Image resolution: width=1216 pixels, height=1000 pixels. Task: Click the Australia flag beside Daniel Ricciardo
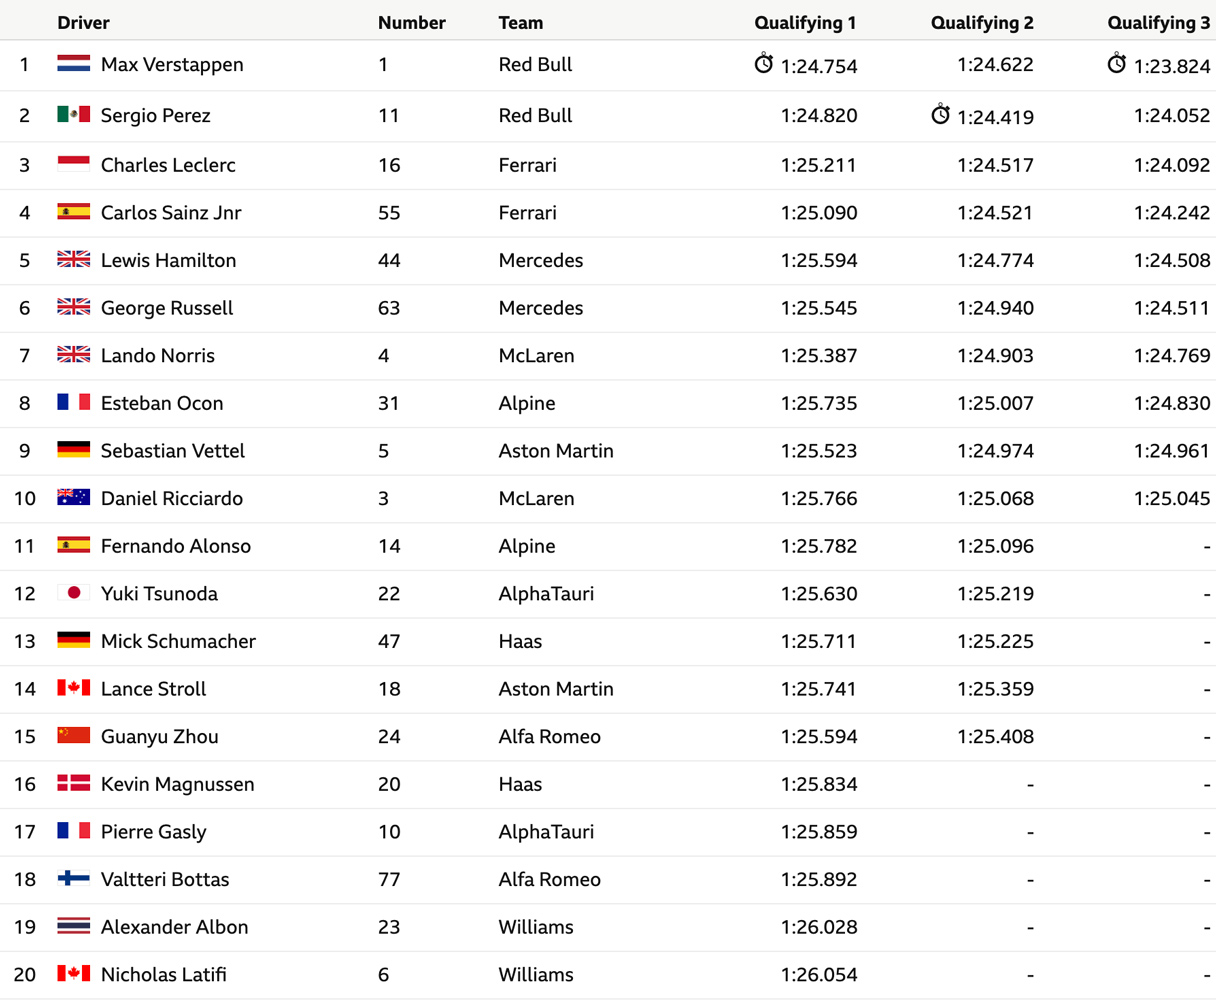tap(74, 498)
